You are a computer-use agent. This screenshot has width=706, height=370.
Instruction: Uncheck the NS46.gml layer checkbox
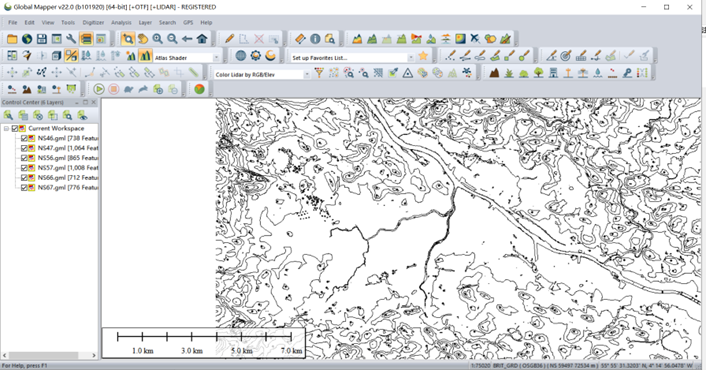click(24, 138)
